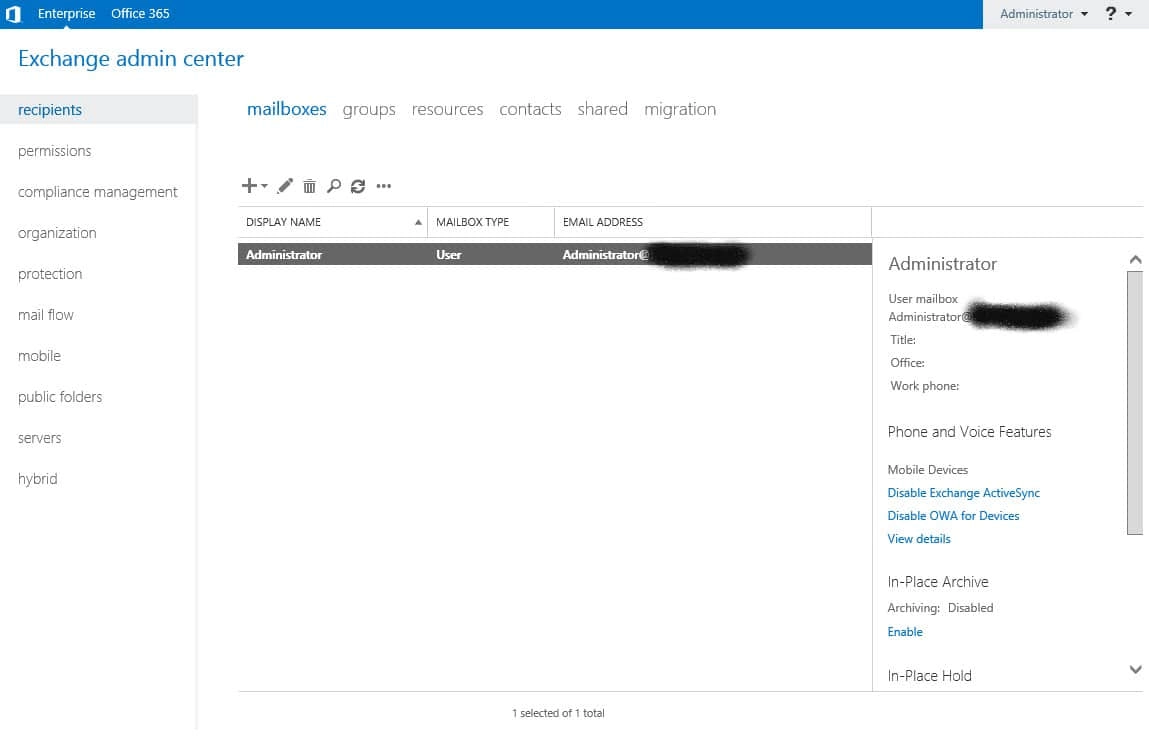
Task: Select the Administrator mailbox row
Action: [x=555, y=254]
